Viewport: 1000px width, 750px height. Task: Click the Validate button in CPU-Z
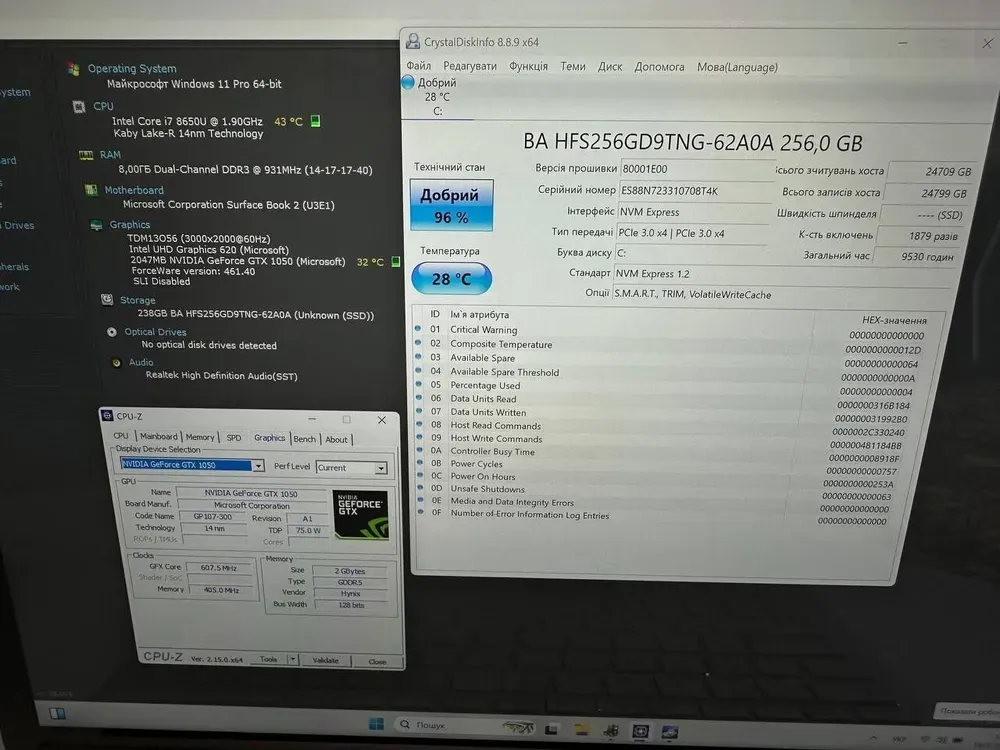(x=326, y=660)
